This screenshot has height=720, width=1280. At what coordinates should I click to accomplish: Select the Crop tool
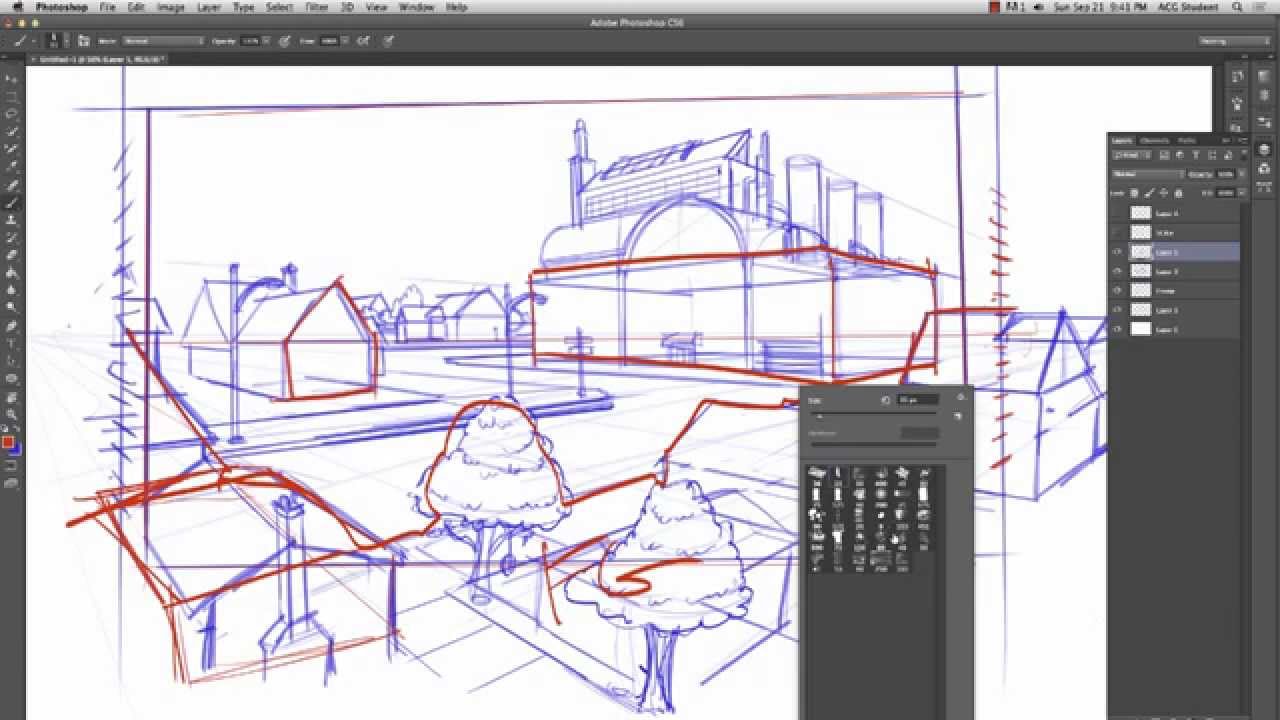[x=12, y=149]
